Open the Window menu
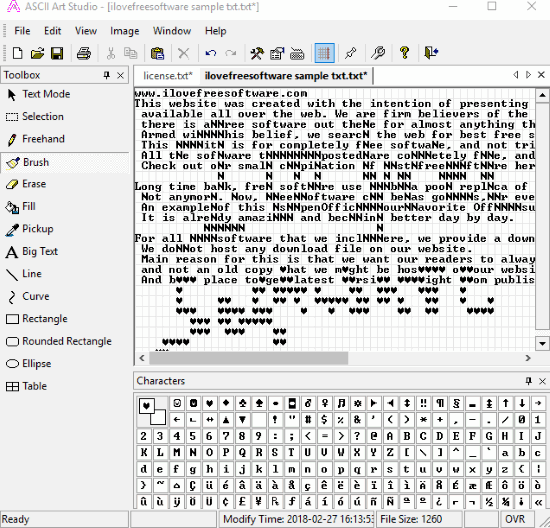Image resolution: width=550 pixels, height=528 pixels. [172, 31]
